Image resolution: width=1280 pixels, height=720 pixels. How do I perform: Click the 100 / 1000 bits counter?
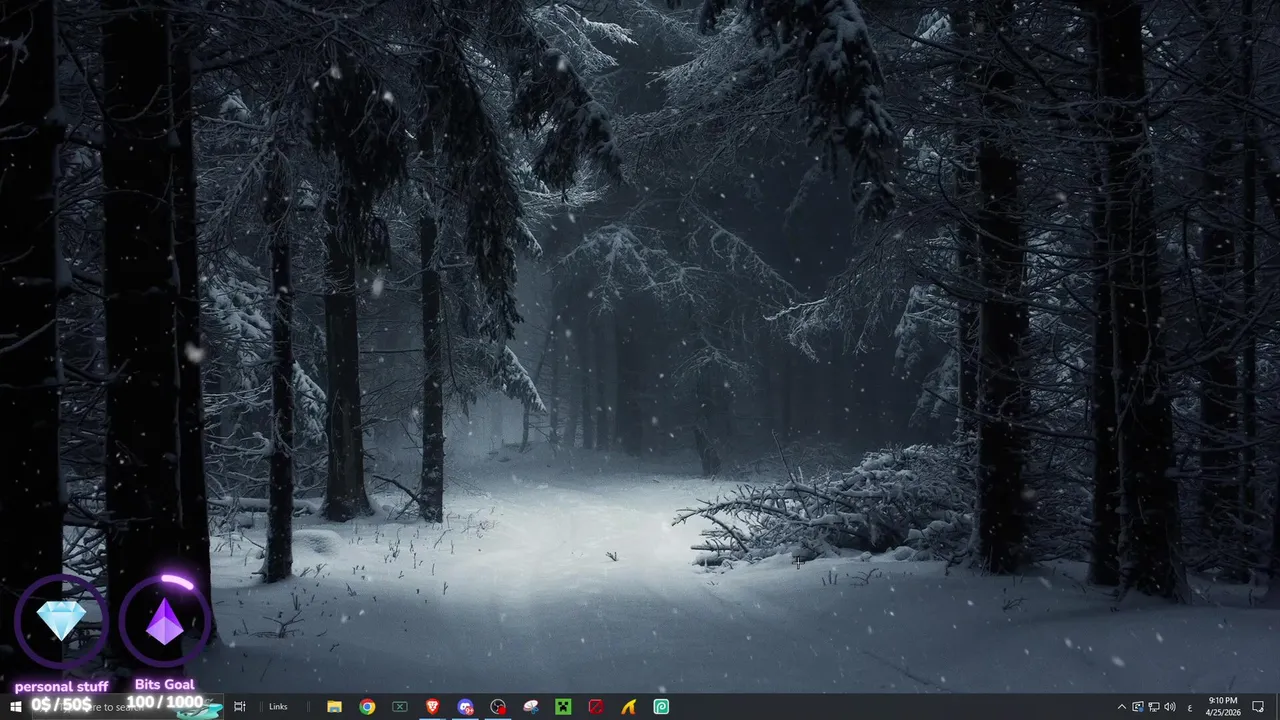(165, 702)
